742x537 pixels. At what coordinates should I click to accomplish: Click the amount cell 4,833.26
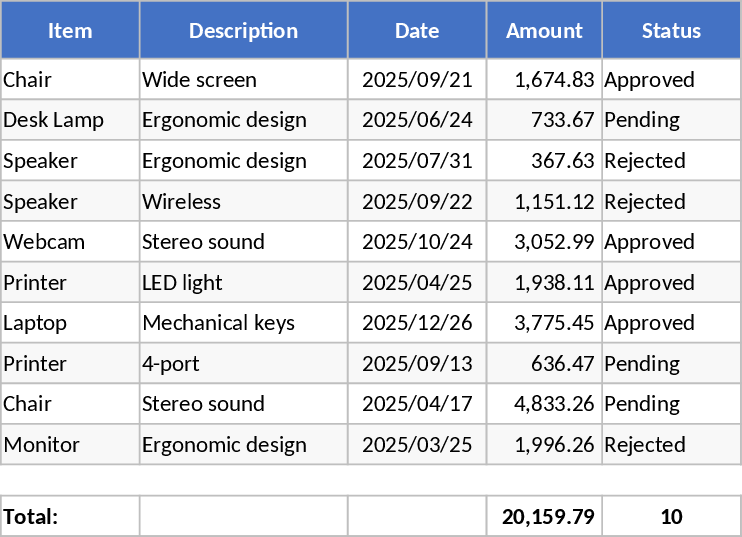[x=544, y=404]
